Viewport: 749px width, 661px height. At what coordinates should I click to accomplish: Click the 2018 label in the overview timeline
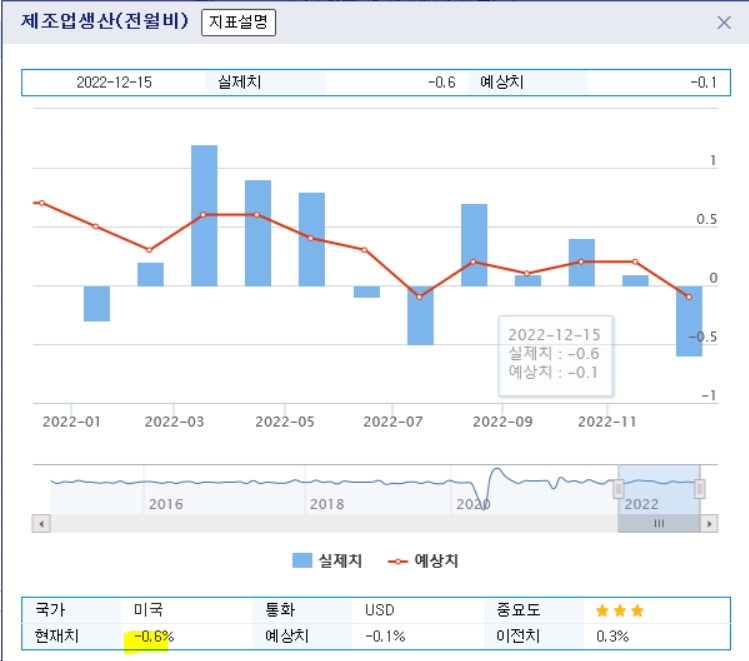click(327, 504)
